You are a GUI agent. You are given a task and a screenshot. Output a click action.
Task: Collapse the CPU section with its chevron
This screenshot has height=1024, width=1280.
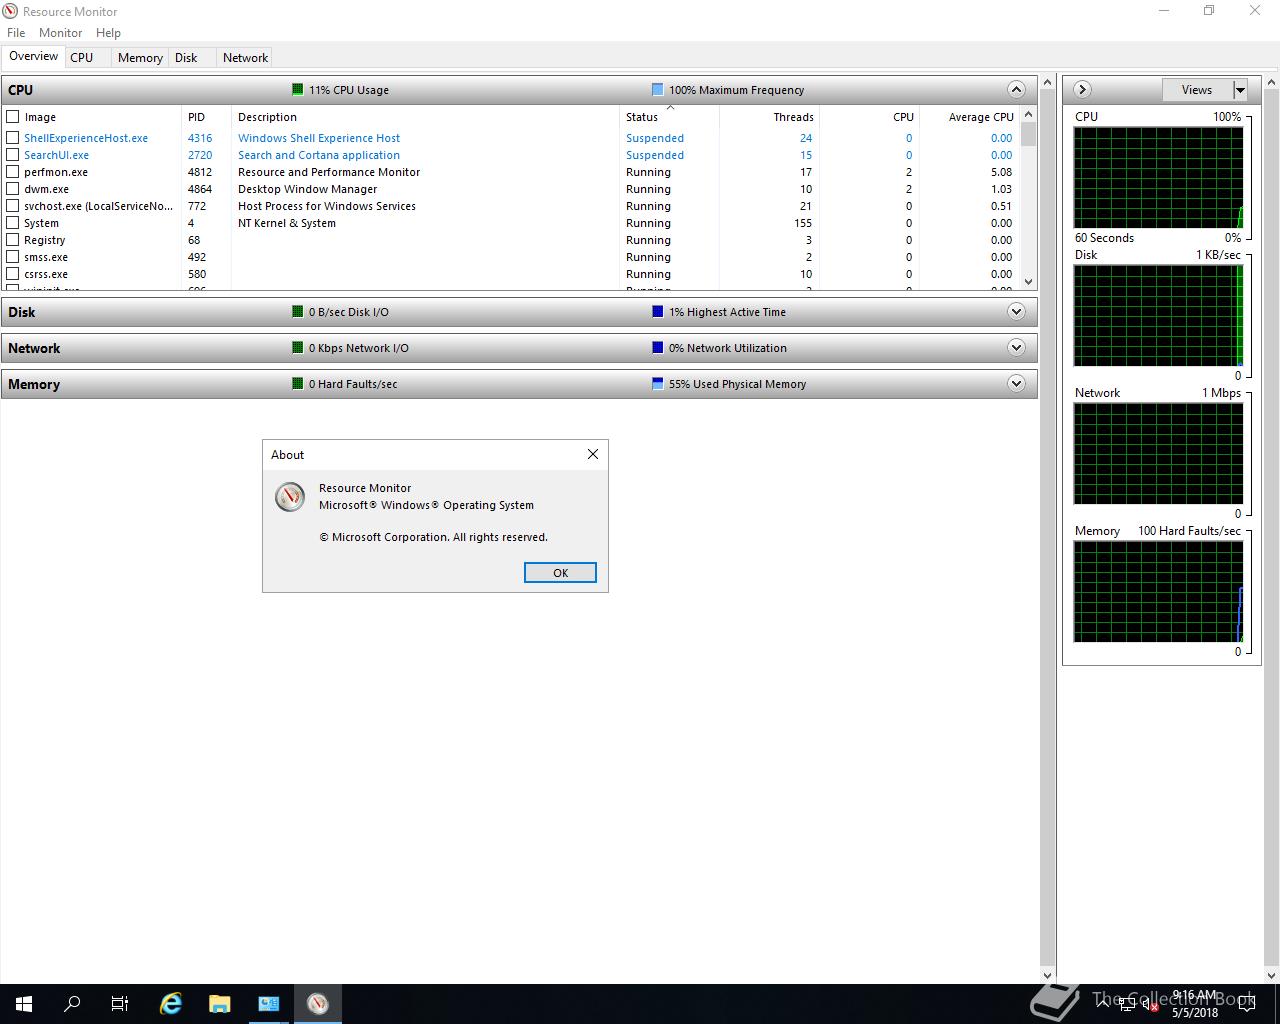1016,89
